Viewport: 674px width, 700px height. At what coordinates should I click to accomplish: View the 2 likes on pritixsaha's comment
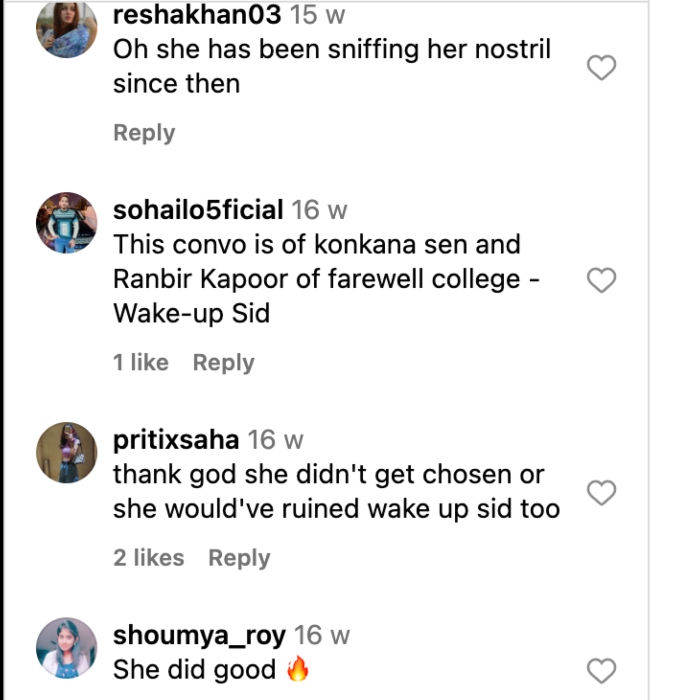149,558
